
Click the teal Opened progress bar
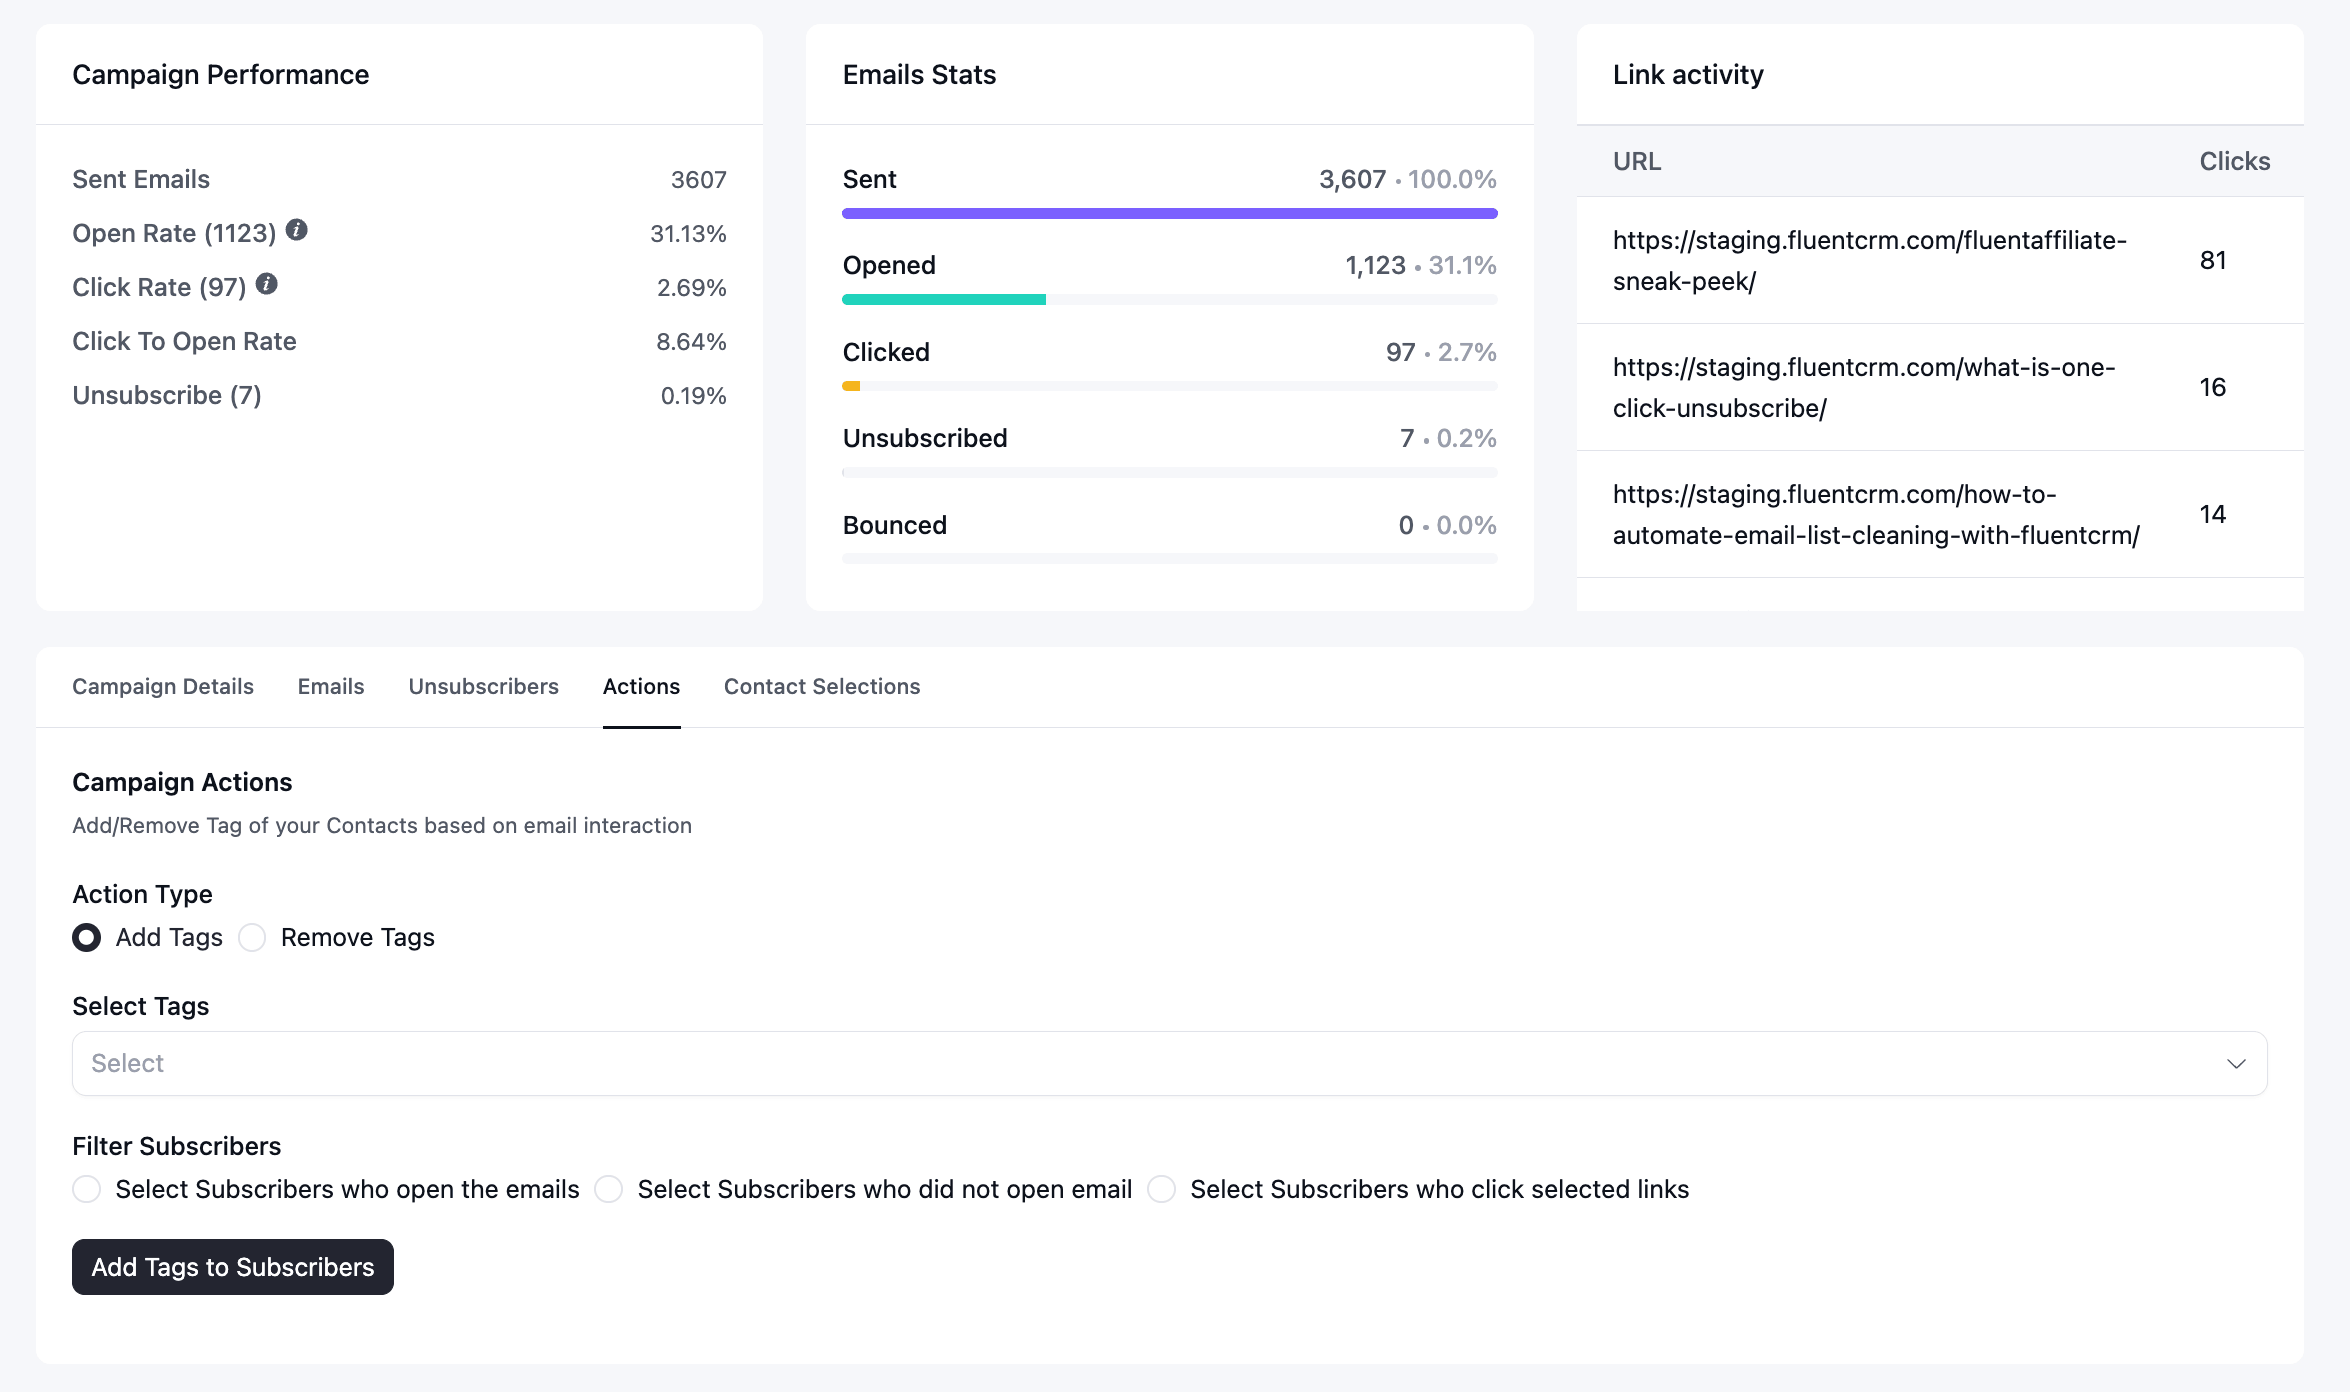pyautogui.click(x=944, y=299)
